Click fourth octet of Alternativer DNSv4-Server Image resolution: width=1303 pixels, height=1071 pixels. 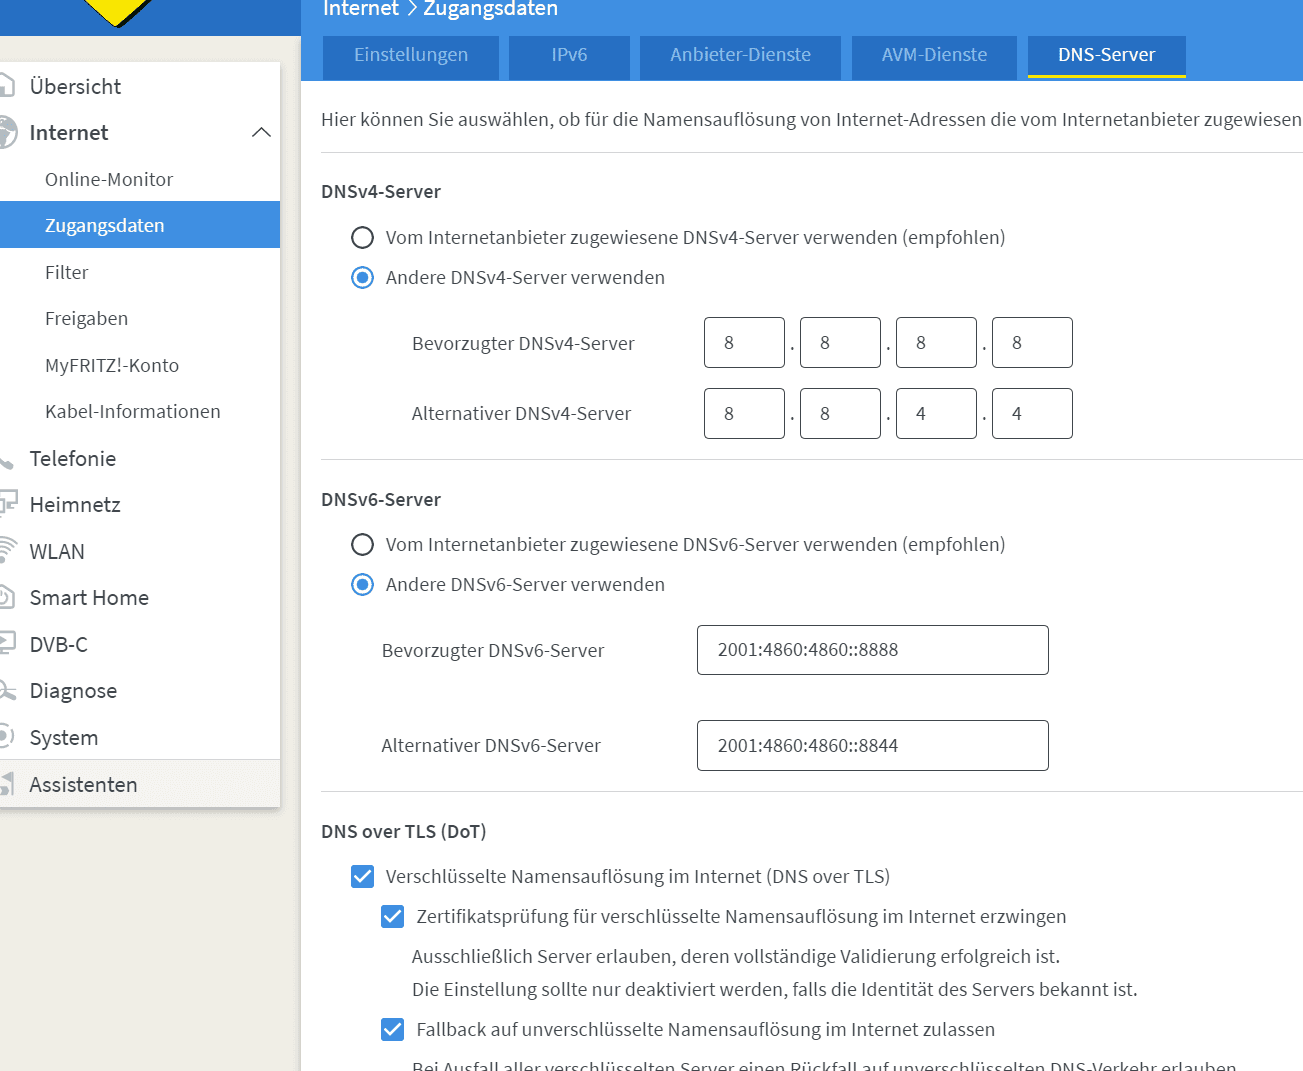[1032, 413]
